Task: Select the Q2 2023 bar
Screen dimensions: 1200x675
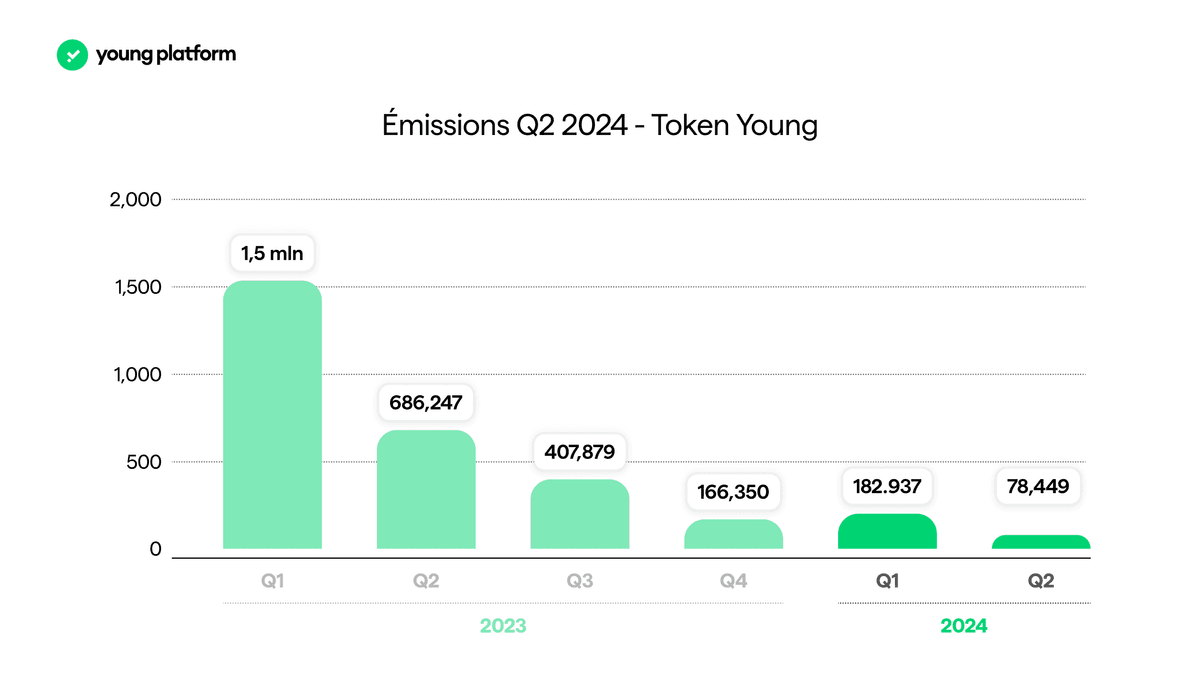Action: 426,490
